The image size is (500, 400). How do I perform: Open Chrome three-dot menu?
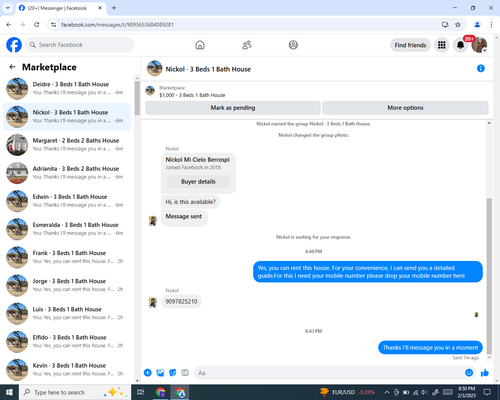[491, 24]
